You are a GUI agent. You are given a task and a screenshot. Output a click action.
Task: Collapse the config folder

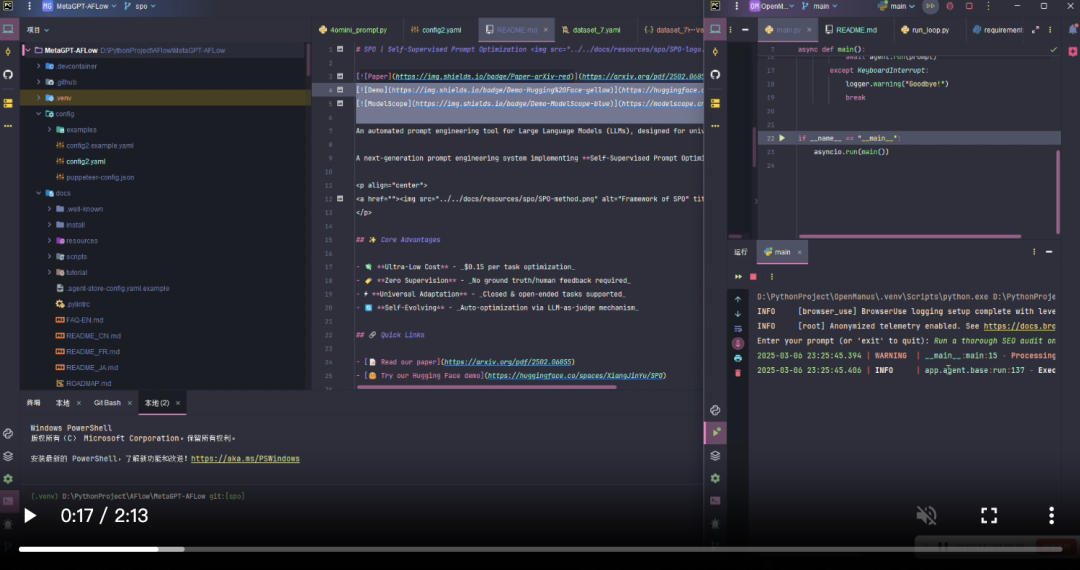click(x=39, y=114)
